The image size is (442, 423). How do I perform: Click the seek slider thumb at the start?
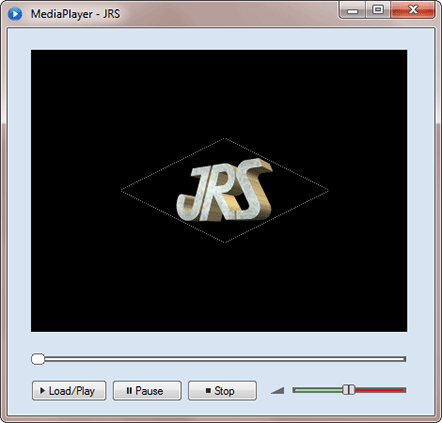coord(38,359)
